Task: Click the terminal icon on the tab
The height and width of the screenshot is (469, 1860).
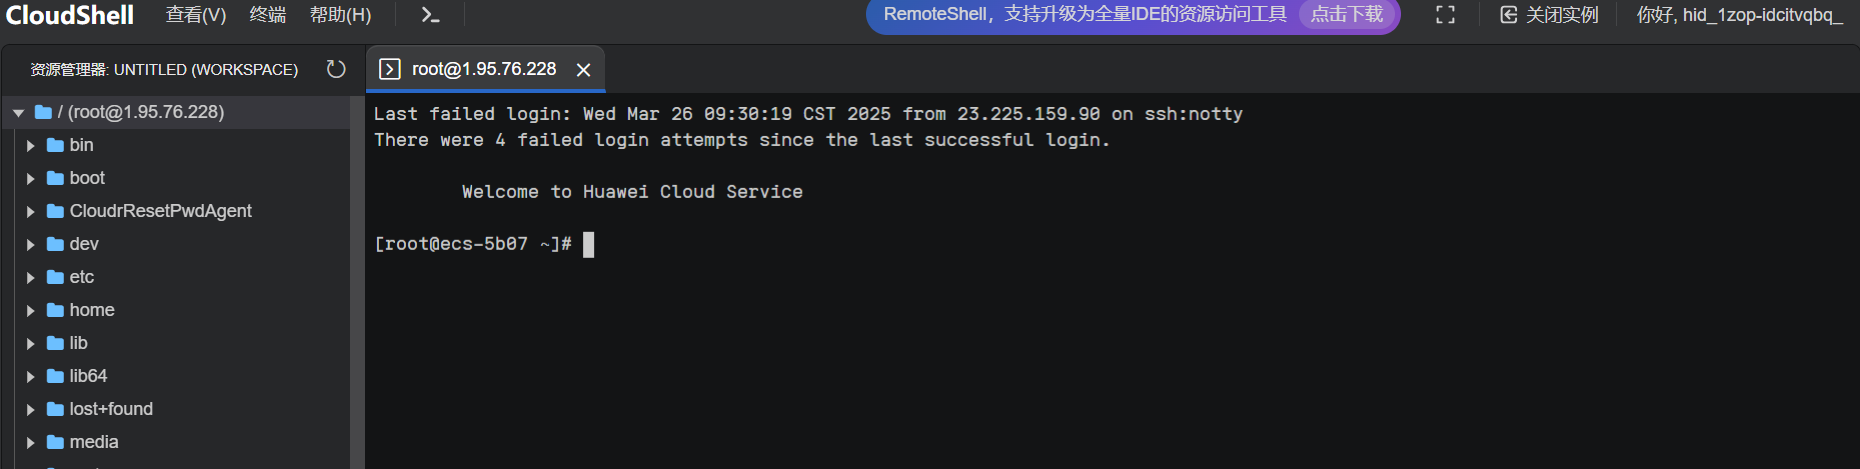Action: 390,69
